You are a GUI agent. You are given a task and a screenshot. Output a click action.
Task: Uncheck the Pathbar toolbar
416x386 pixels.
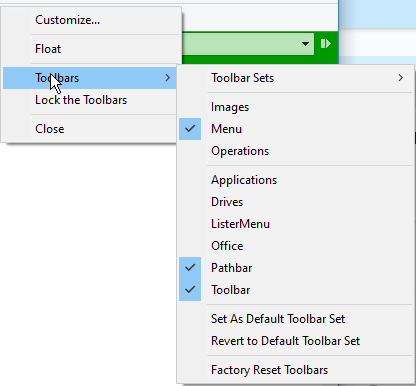pyautogui.click(x=296, y=268)
